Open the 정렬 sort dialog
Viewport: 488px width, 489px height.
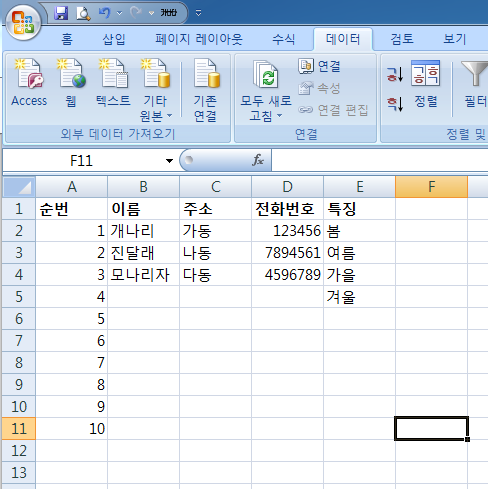click(x=426, y=85)
